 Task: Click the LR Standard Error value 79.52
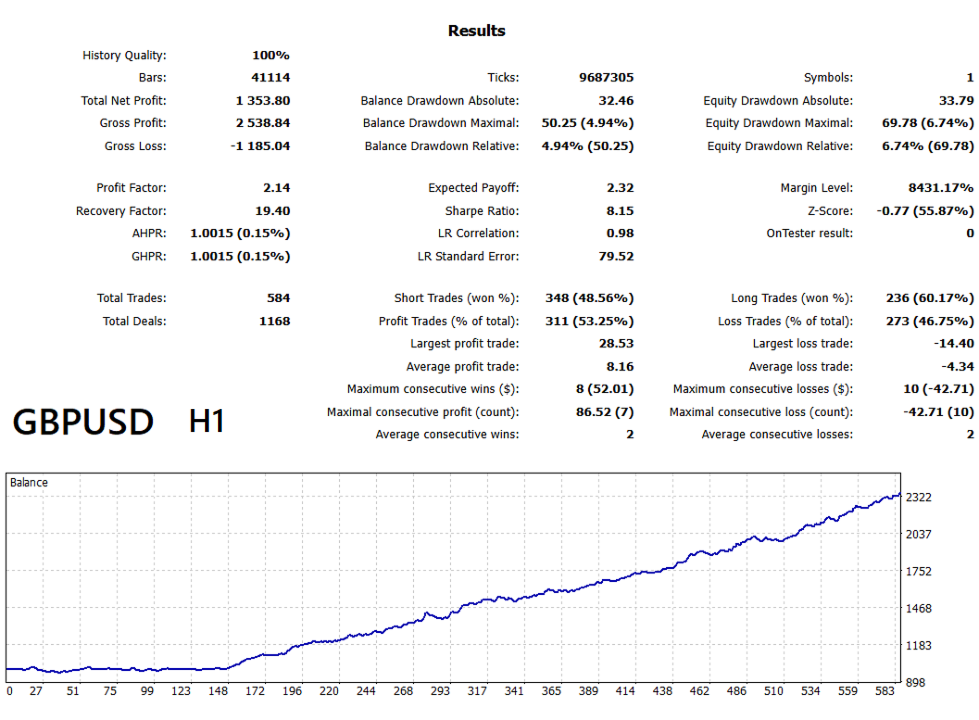pyautogui.click(x=616, y=257)
